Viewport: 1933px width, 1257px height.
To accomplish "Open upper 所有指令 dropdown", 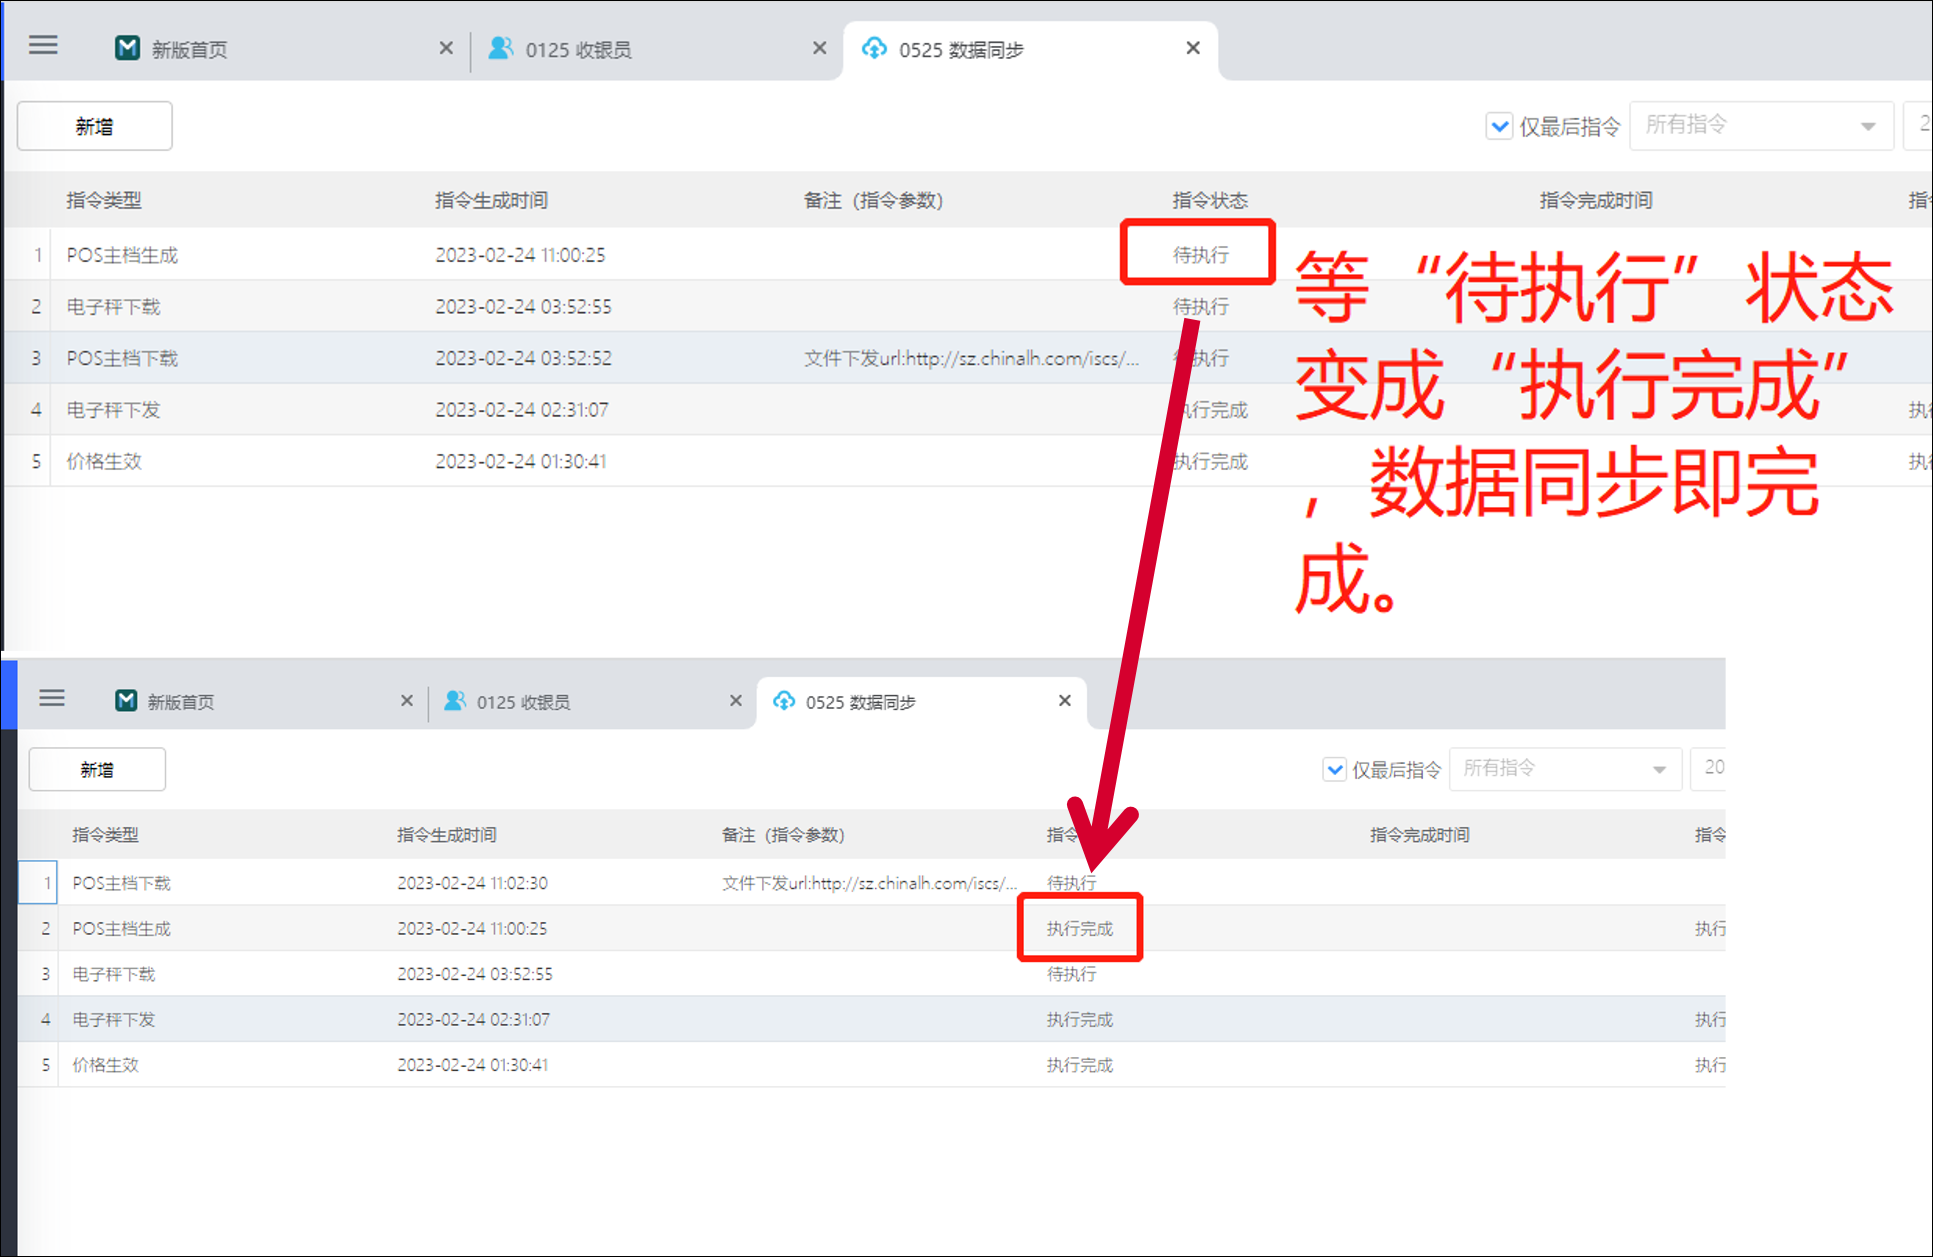I will click(x=1761, y=125).
